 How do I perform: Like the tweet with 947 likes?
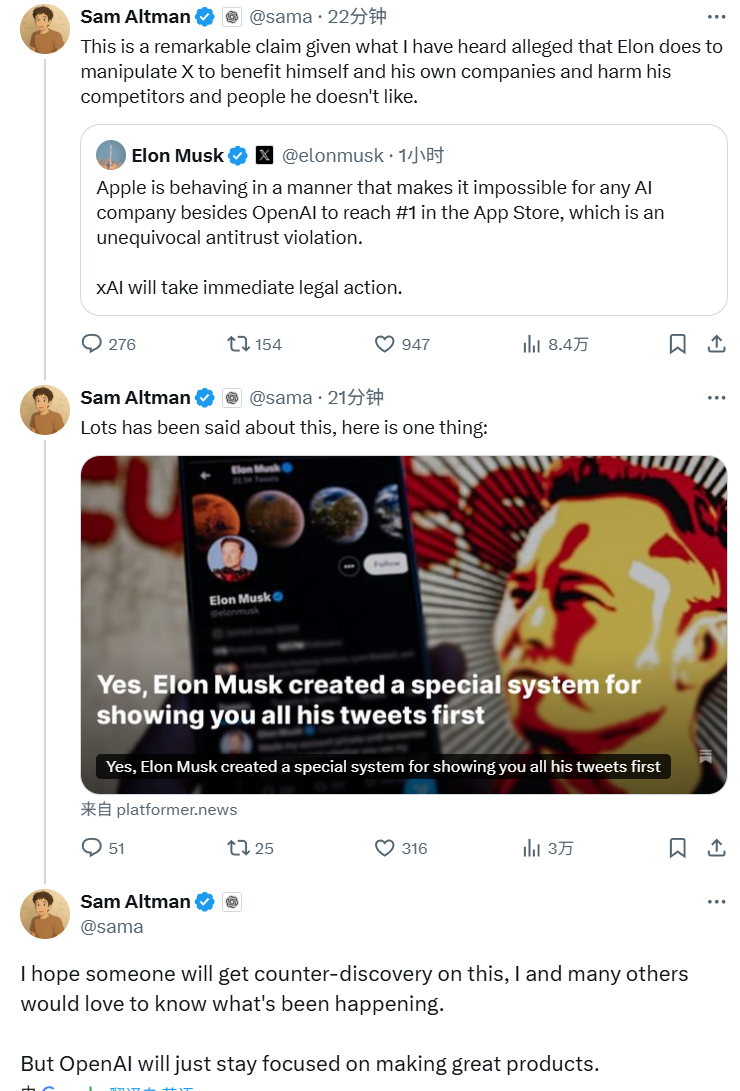coord(402,344)
